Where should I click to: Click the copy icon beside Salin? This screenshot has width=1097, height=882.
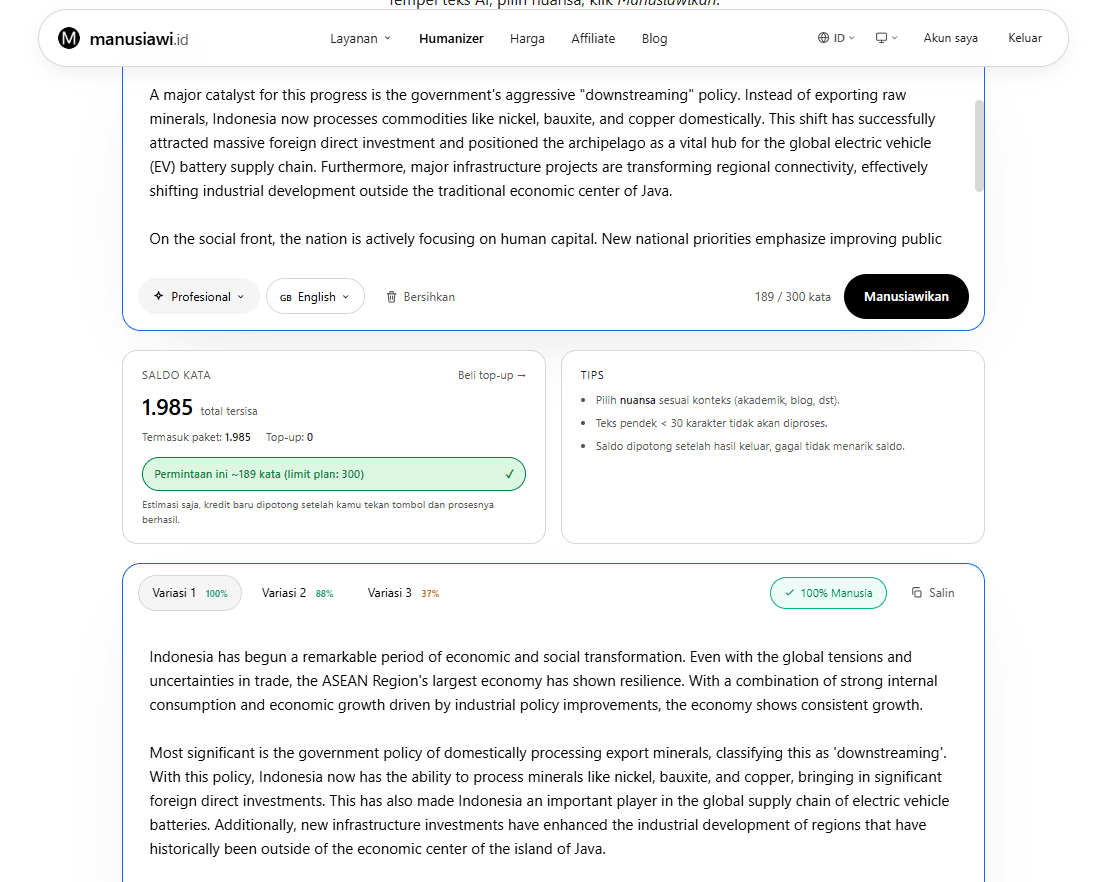pyautogui.click(x=916, y=592)
